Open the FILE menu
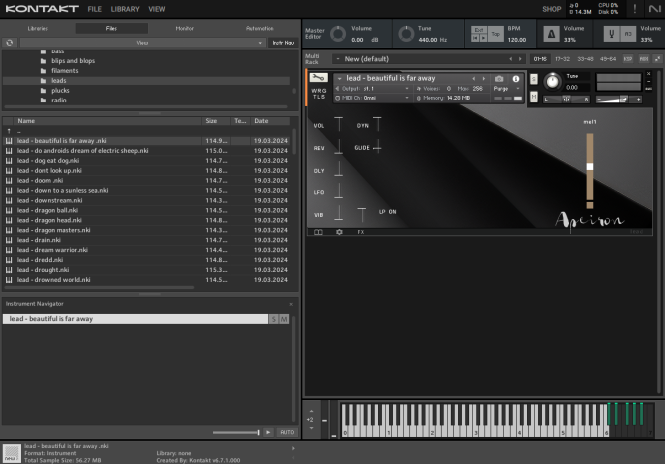This screenshot has height=464, width=665. (x=95, y=9)
